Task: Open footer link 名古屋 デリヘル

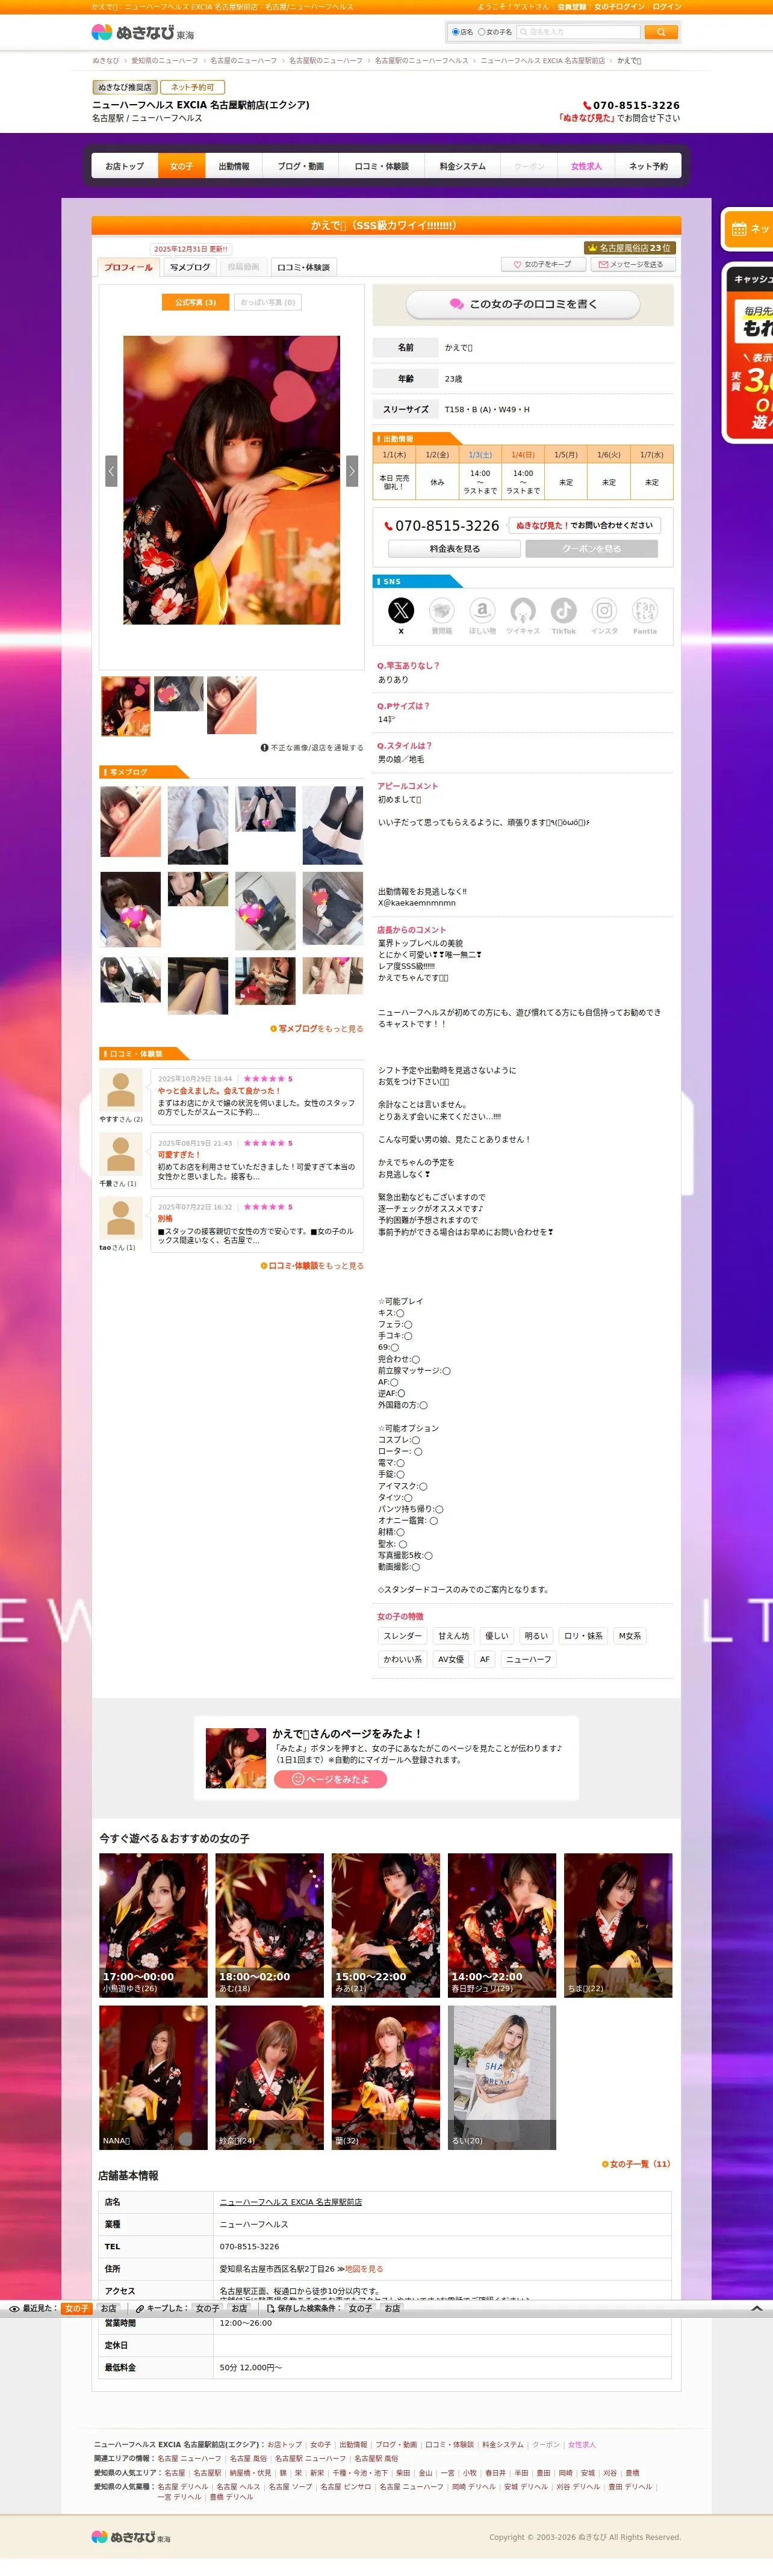Action: [183, 2486]
